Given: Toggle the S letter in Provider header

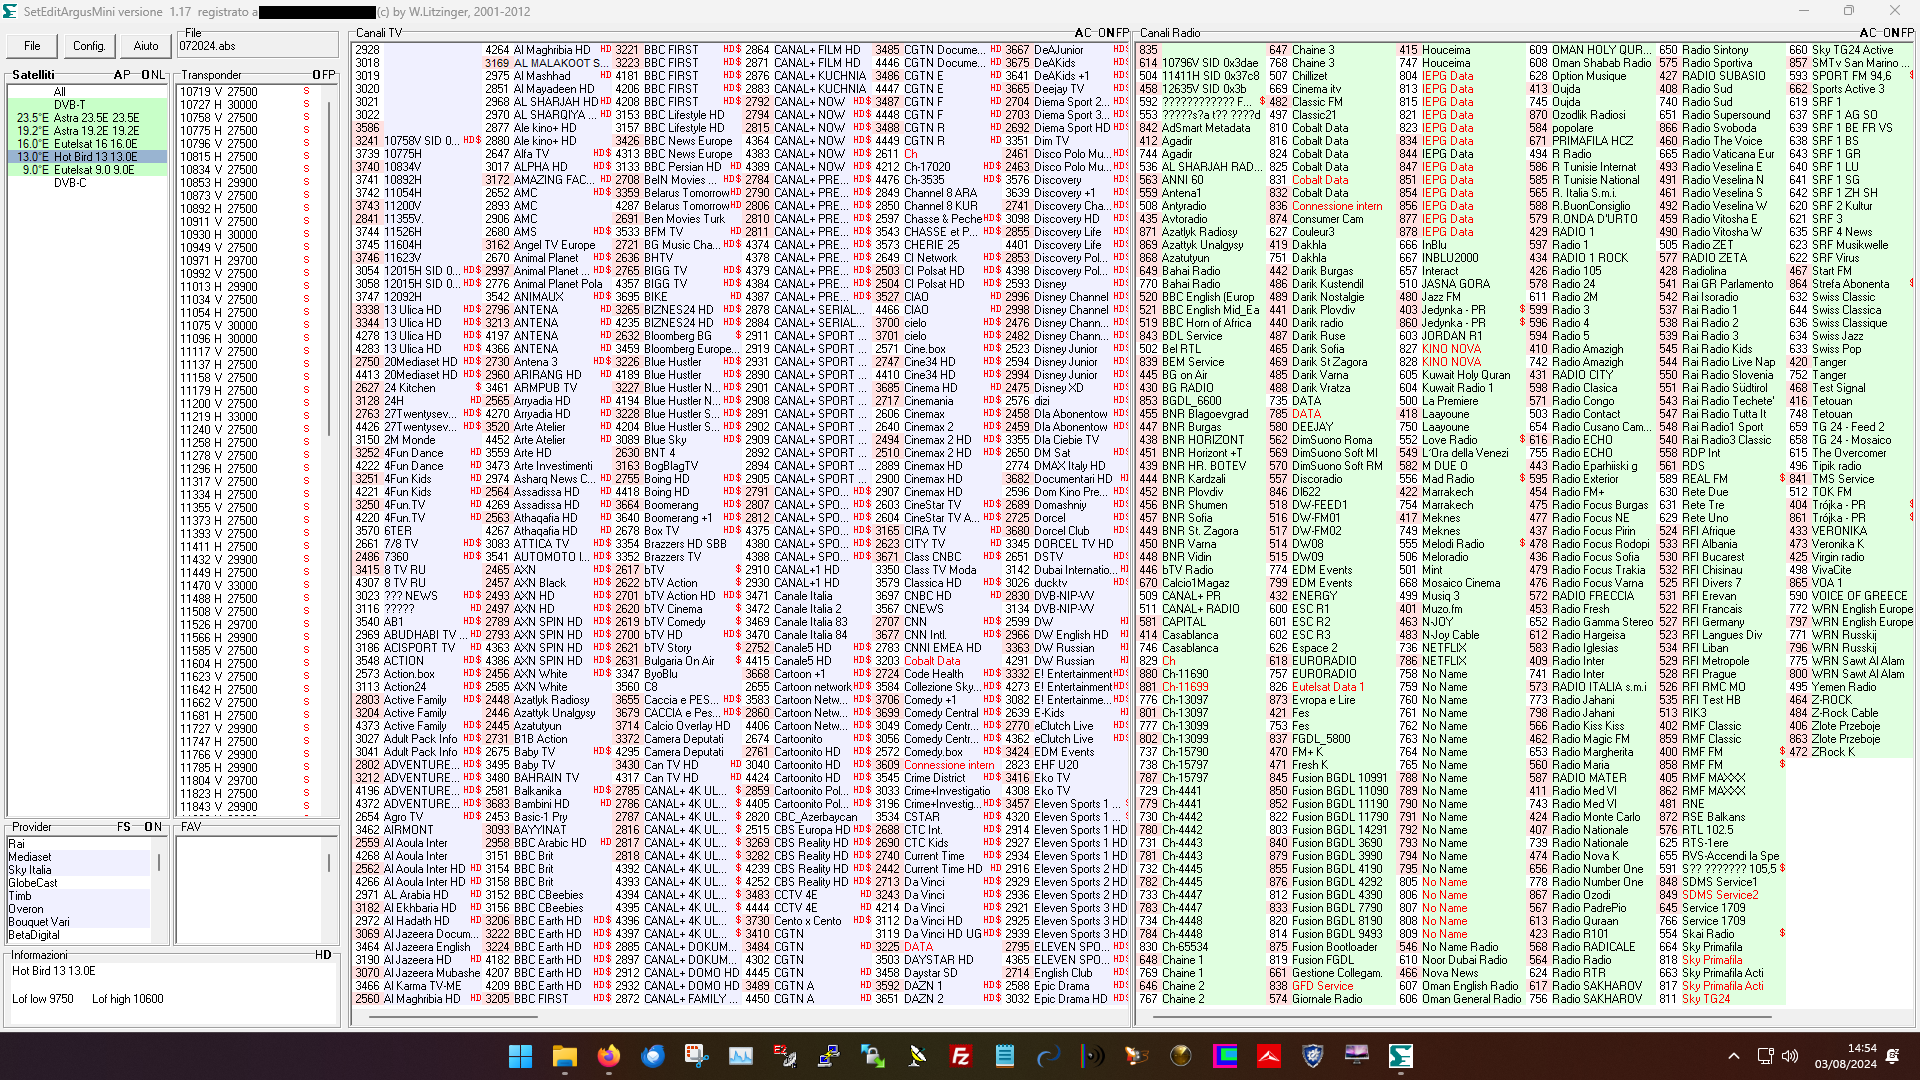Looking at the screenshot, I should pyautogui.click(x=128, y=827).
